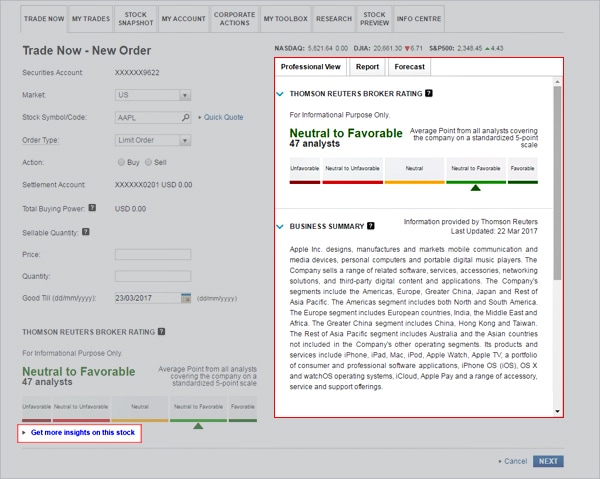Open the Market dropdown showing US
This screenshot has width=600, height=479.
pyautogui.click(x=185, y=95)
